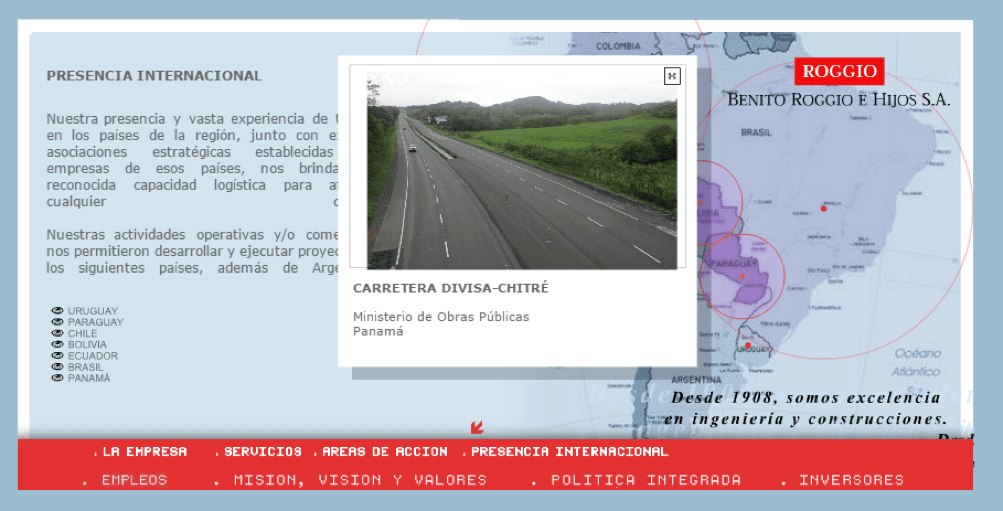
Task: Click the eye icon beside PARAGUAY
Action: (58, 322)
